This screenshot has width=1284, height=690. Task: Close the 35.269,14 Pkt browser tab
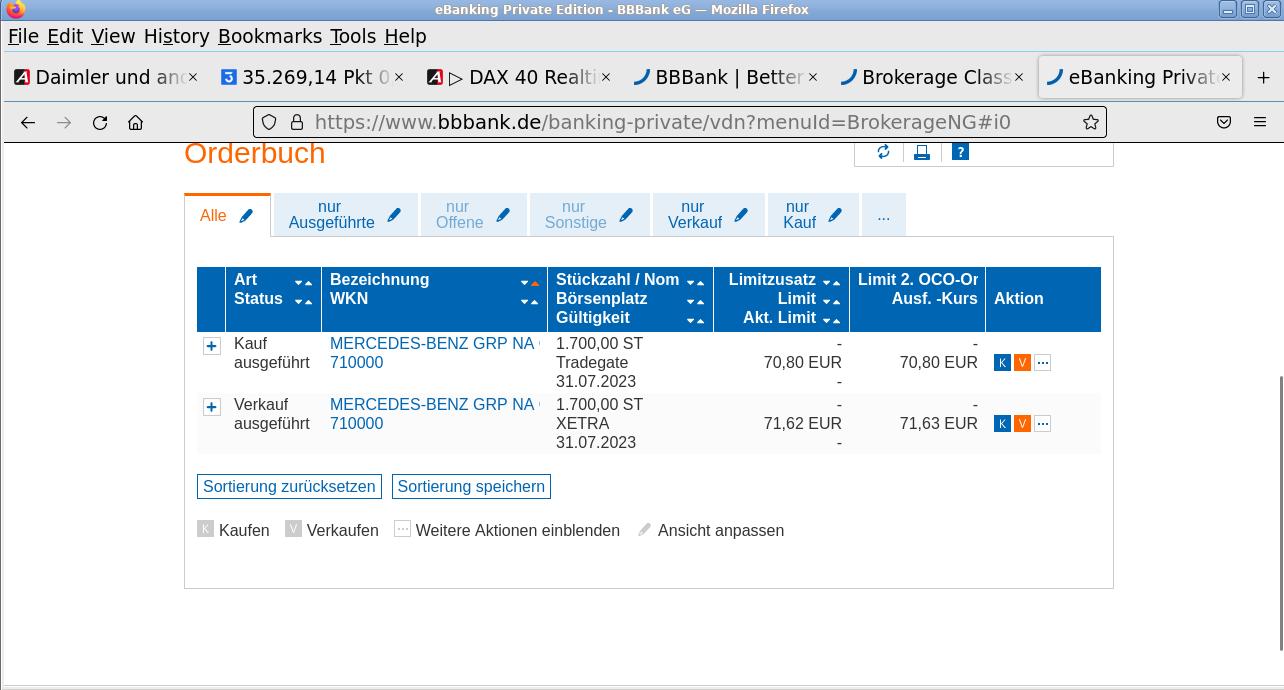click(399, 77)
